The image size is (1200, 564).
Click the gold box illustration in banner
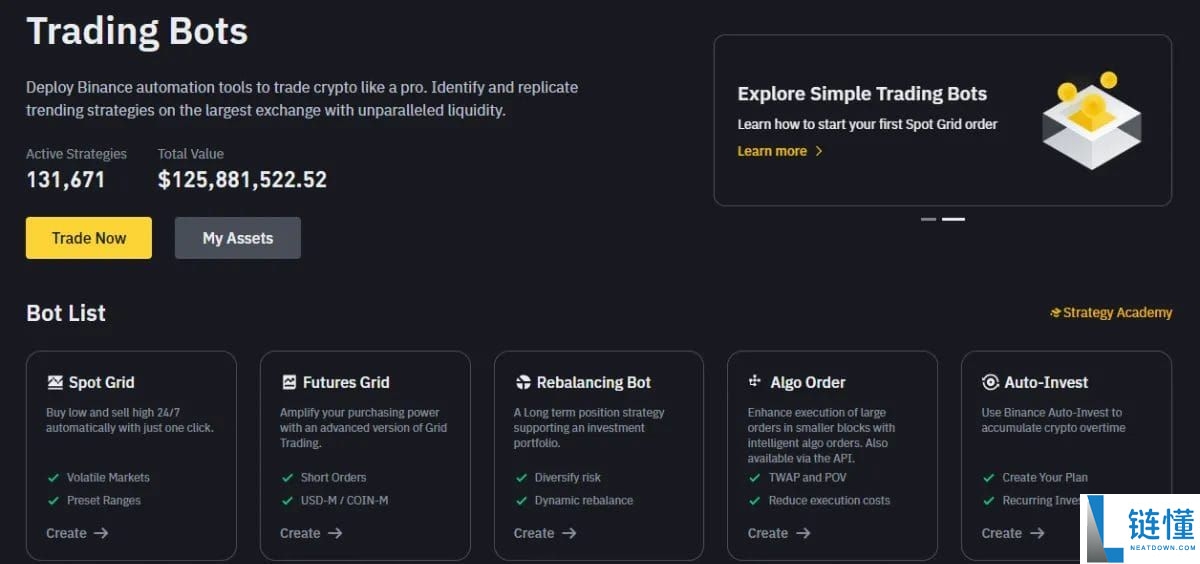[1092, 119]
